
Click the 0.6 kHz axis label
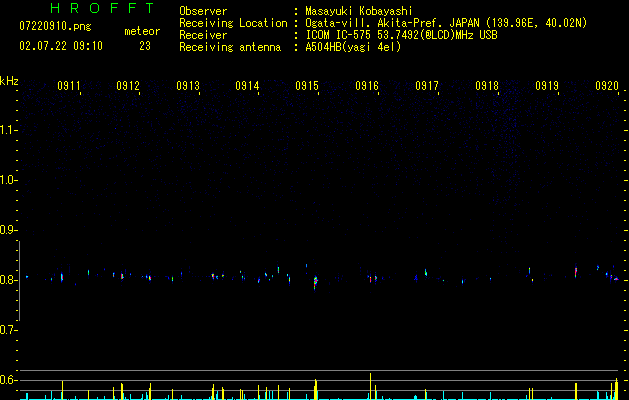[x=9, y=380]
